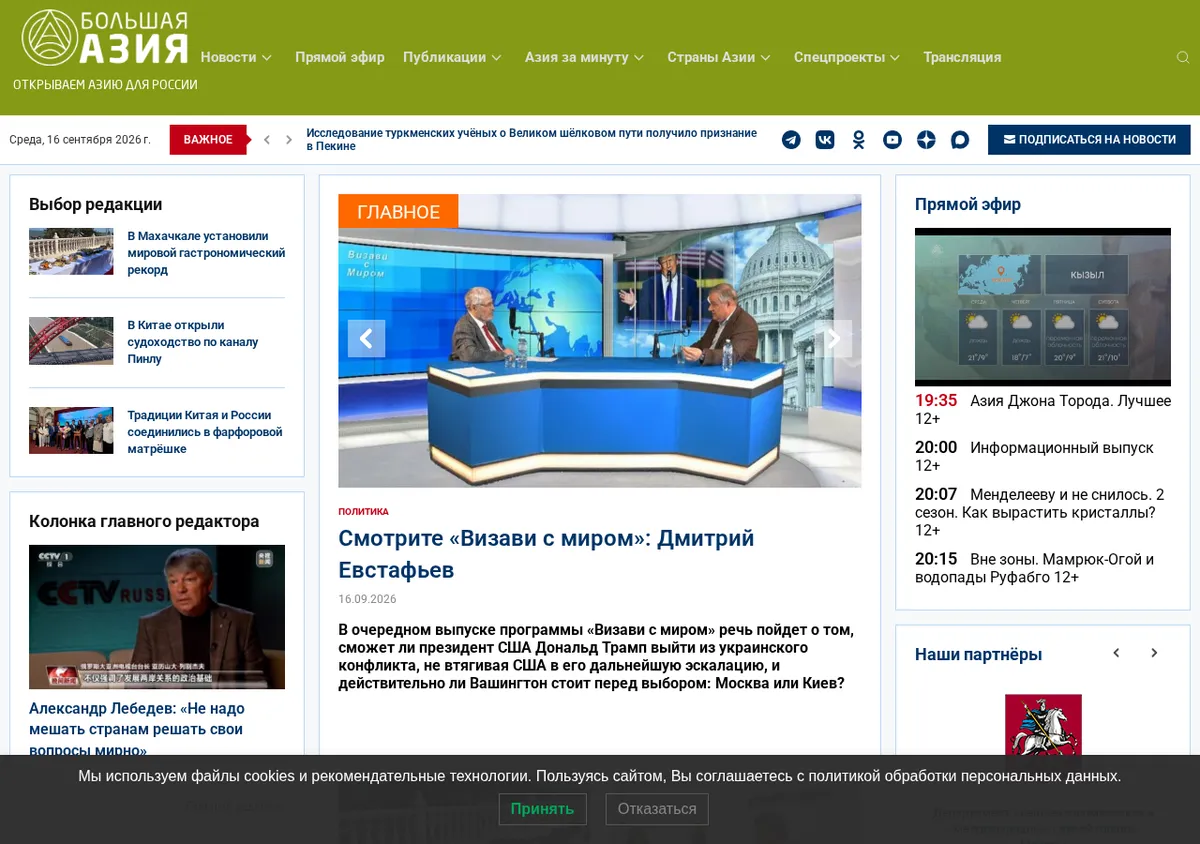Expand the Страны Азии dropdown menu
Screen dimensions: 1200x844
[719, 57]
